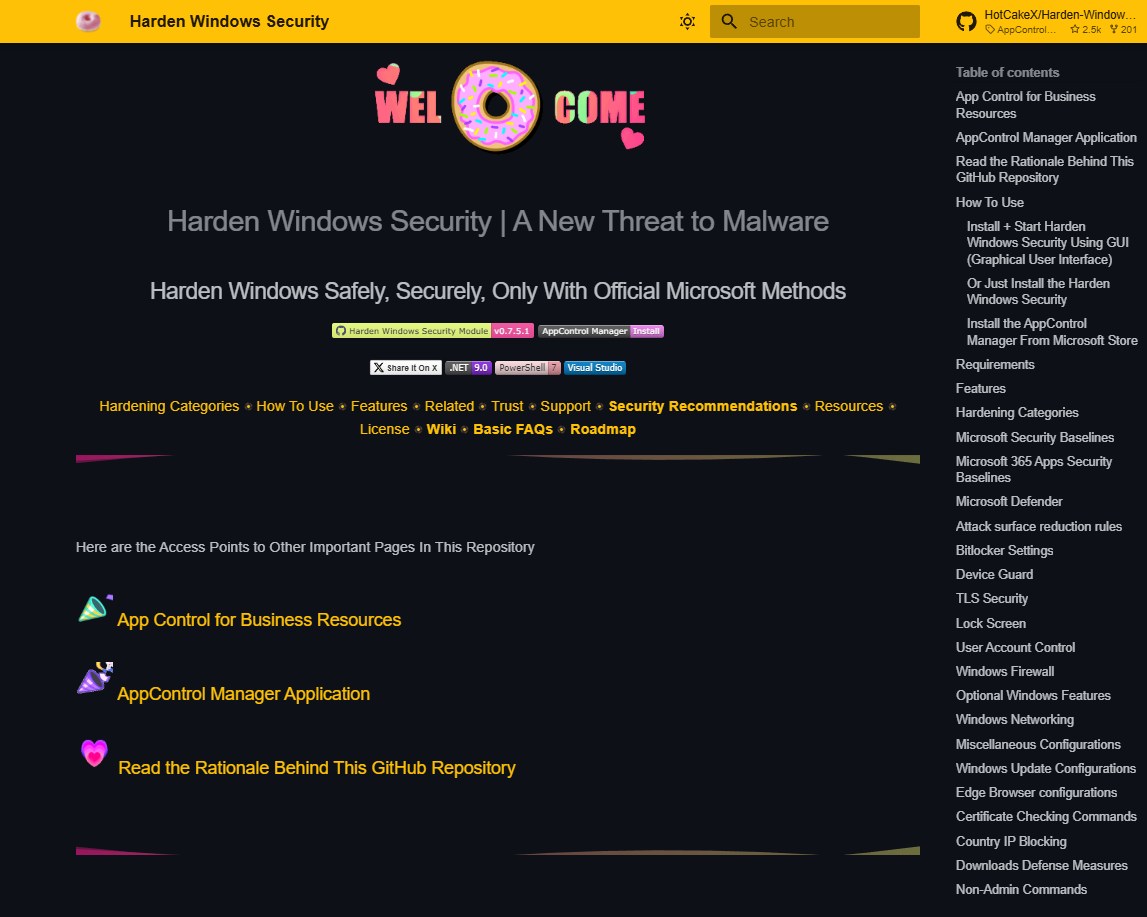1147x917 pixels.
Task: Select AppControl Manager Application in table of contents
Action: 1046,137
